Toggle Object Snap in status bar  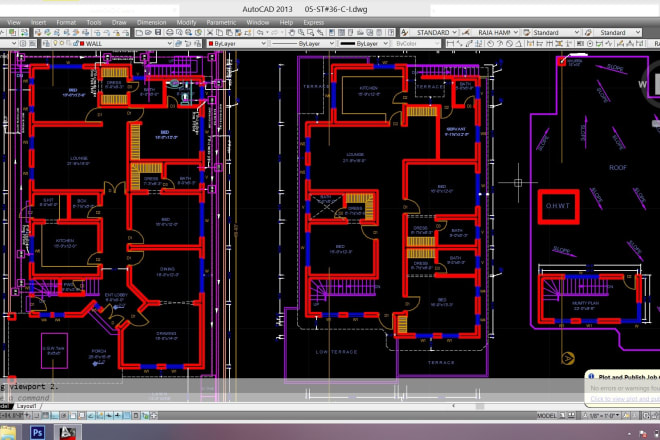click(x=73, y=416)
